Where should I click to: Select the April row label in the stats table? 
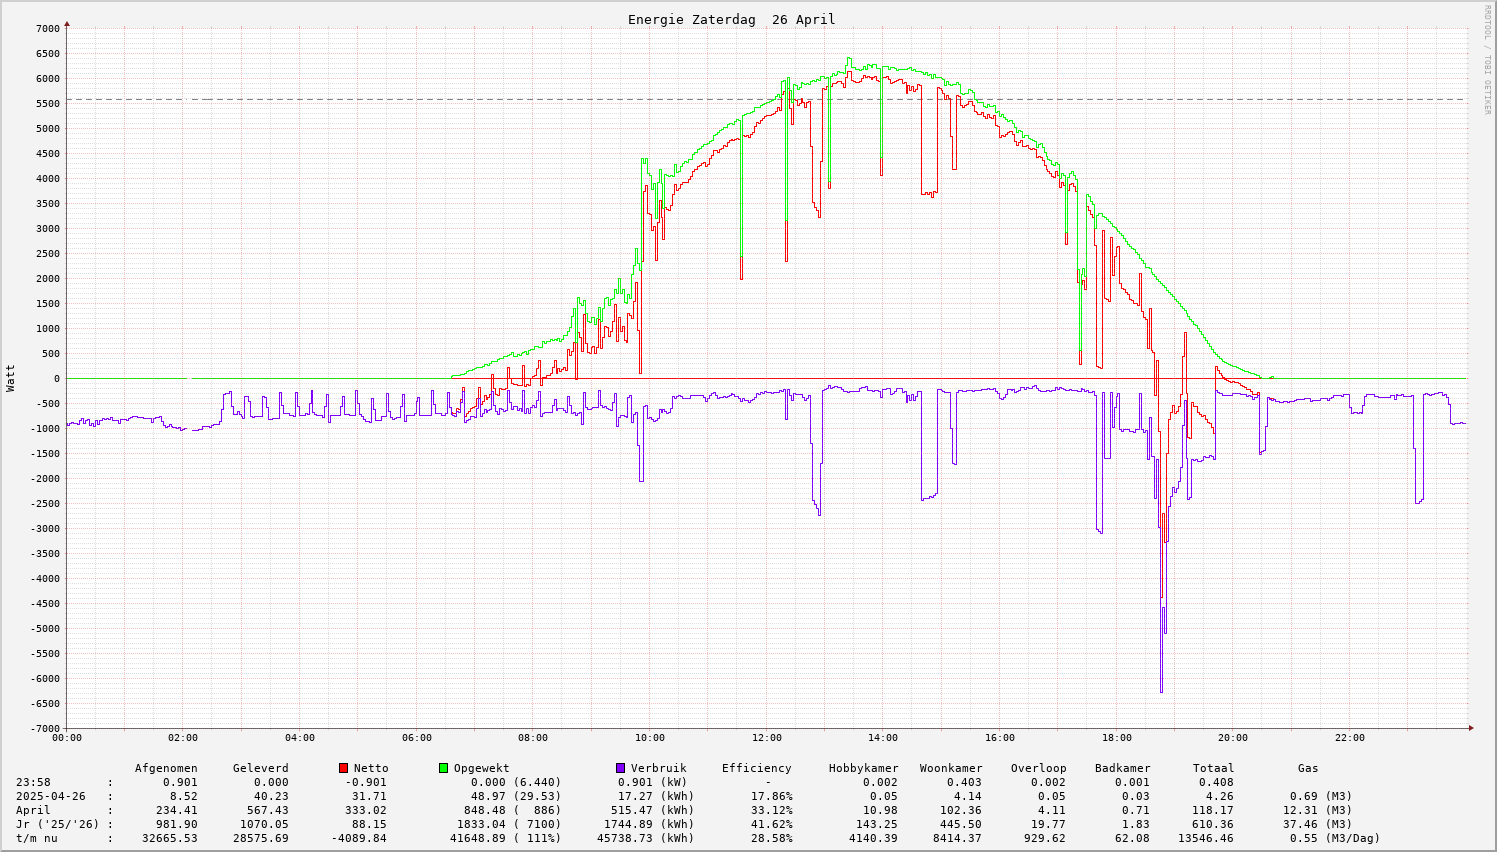[x=33, y=810]
